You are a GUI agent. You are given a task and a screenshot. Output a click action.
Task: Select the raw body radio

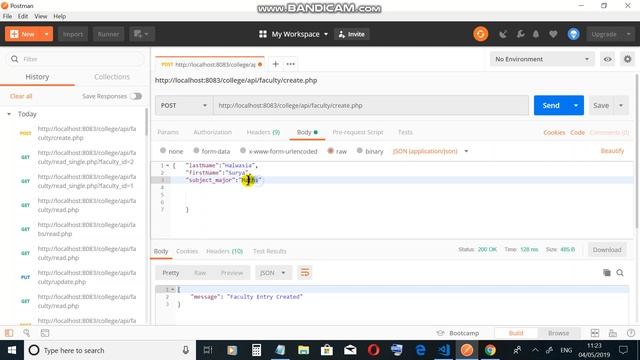click(331, 151)
